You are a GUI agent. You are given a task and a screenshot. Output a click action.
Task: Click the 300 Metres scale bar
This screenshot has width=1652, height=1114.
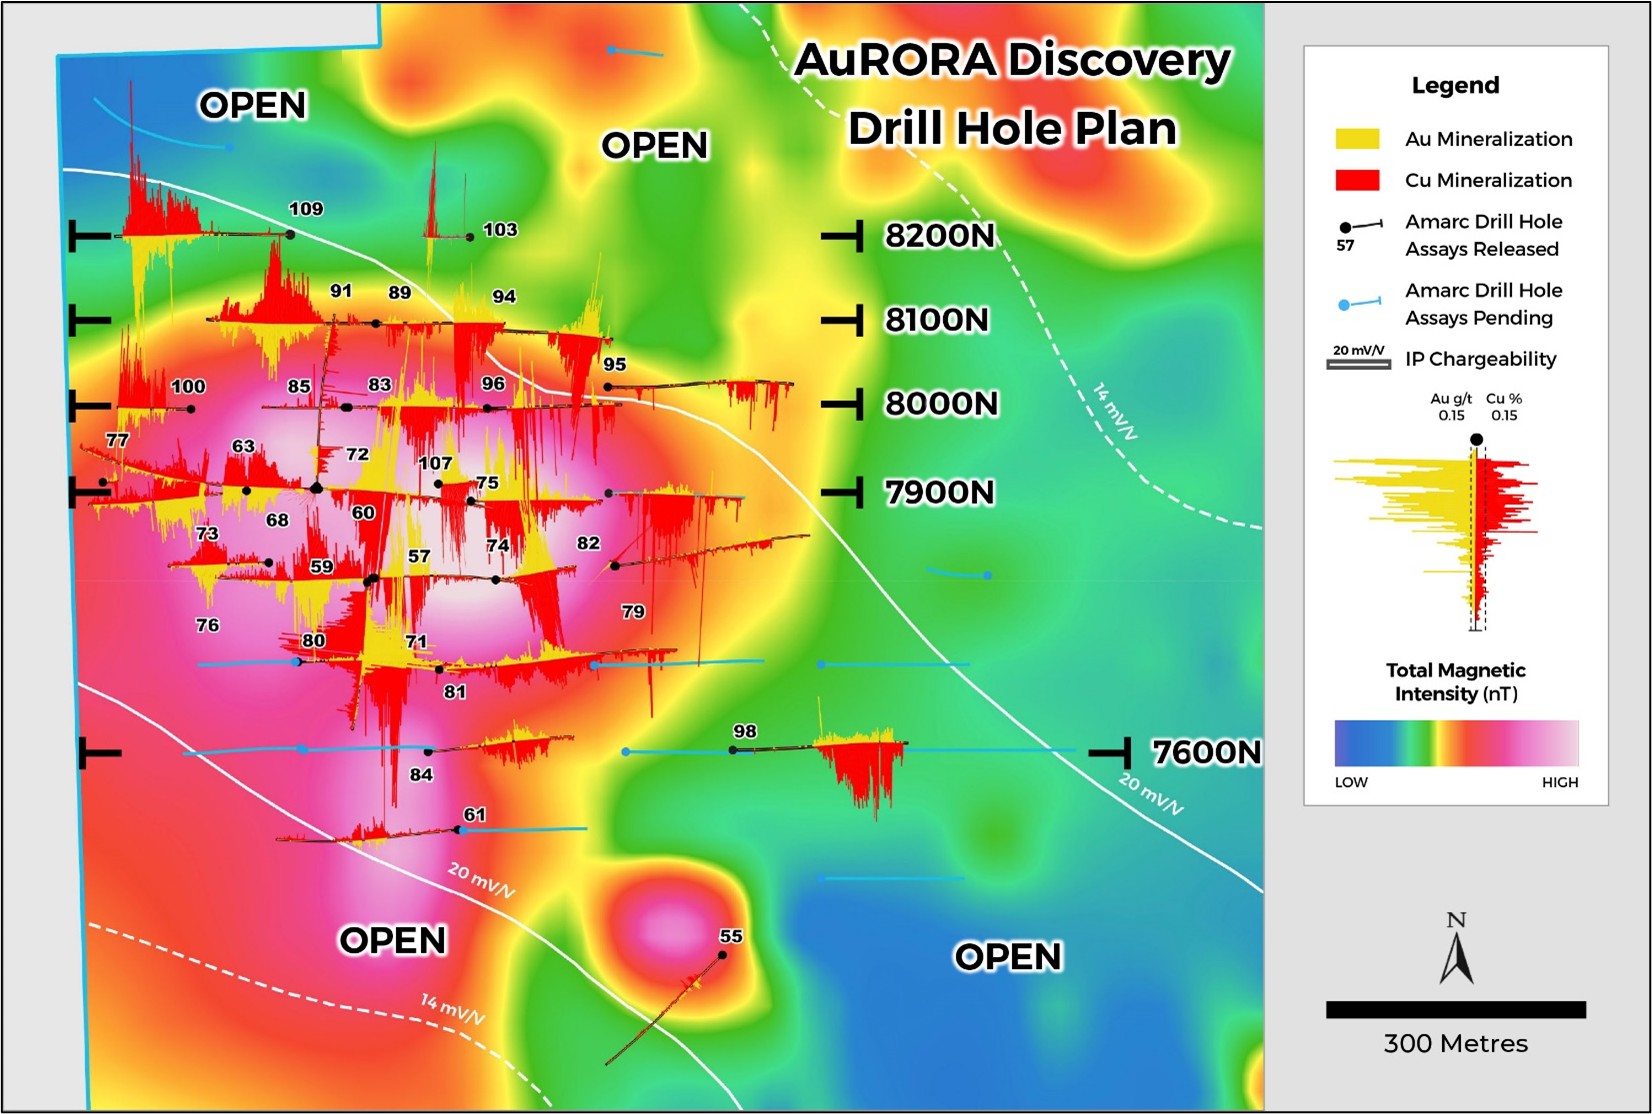click(x=1455, y=1010)
